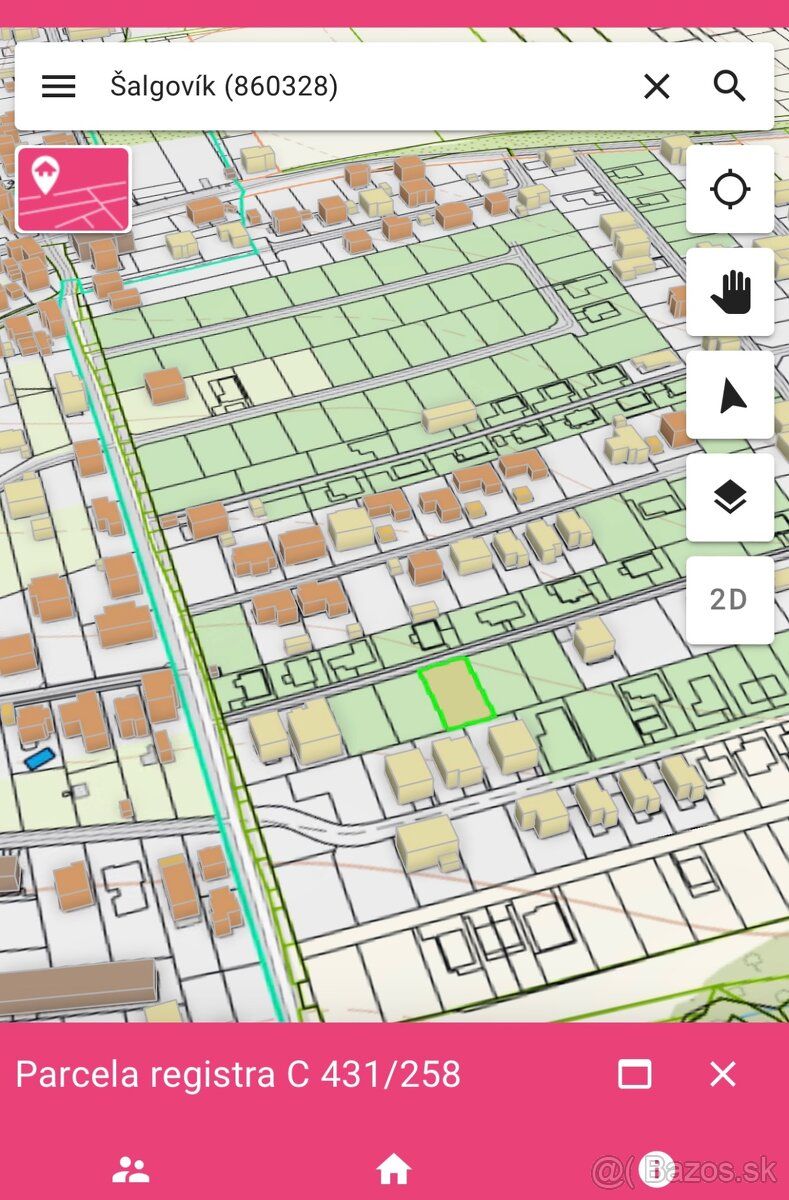Select the beige house below highlighted parcel

click(x=457, y=761)
